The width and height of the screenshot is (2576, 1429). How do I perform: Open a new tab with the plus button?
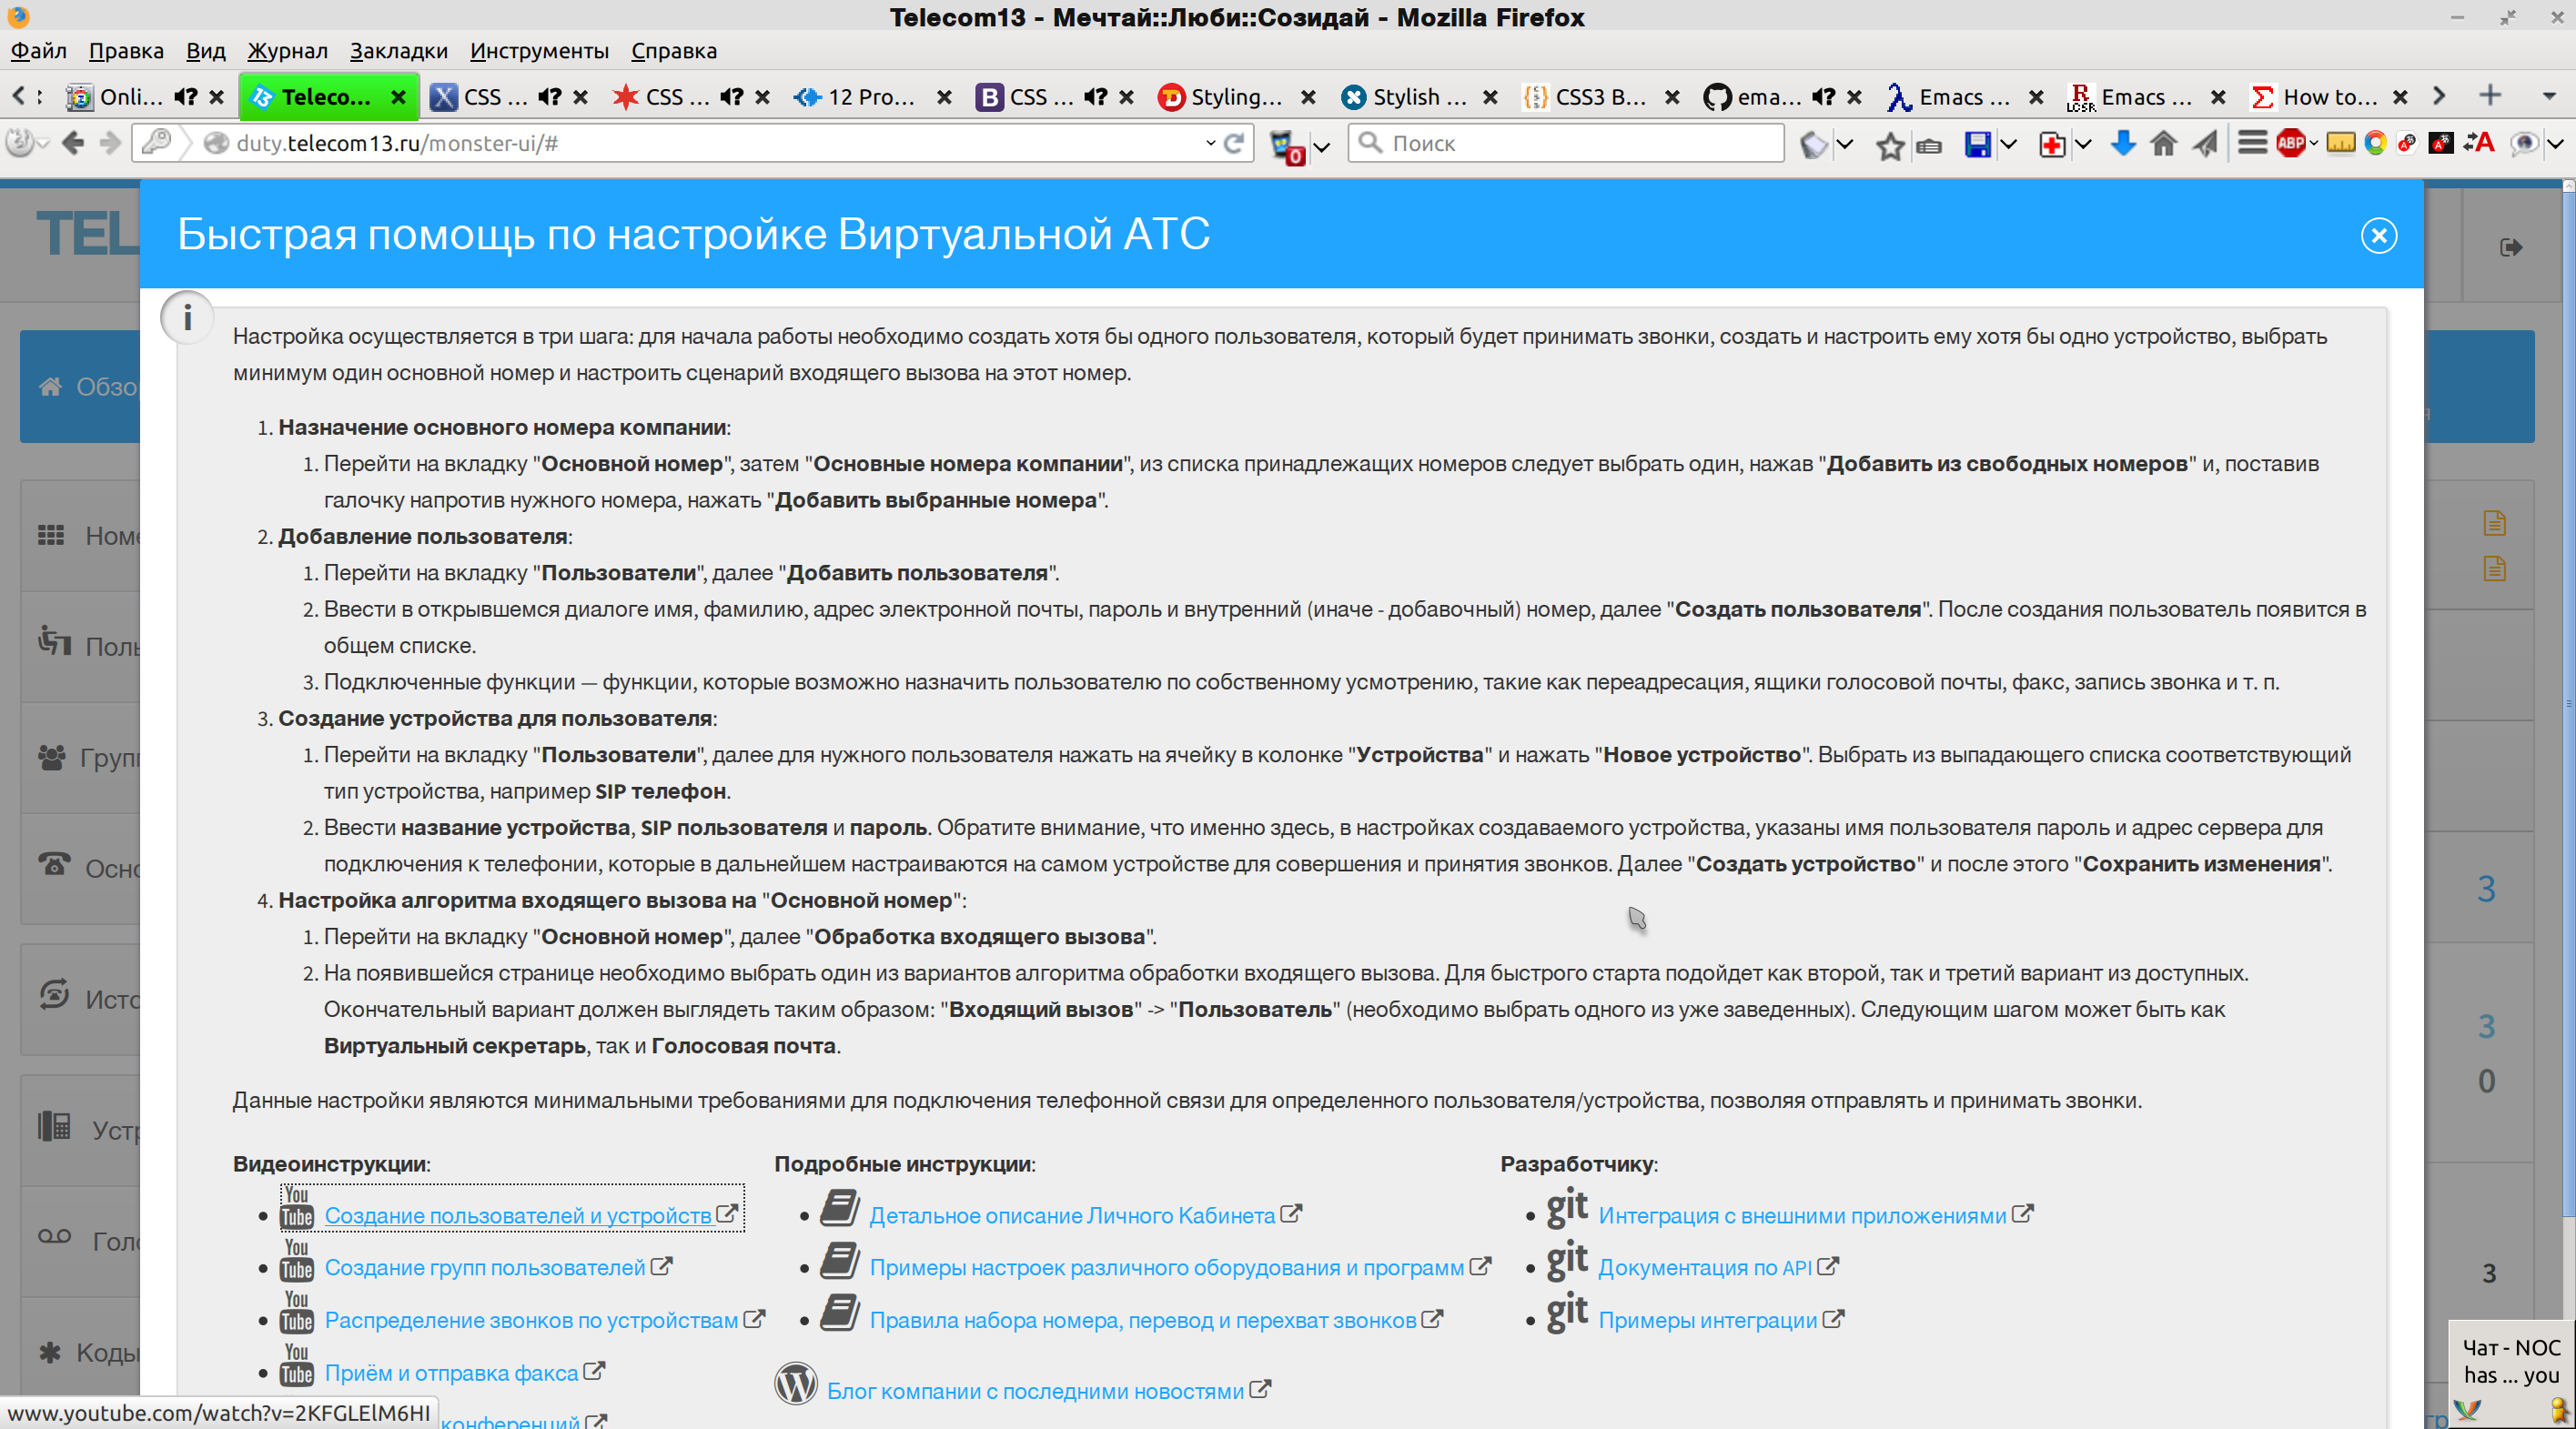[2490, 96]
